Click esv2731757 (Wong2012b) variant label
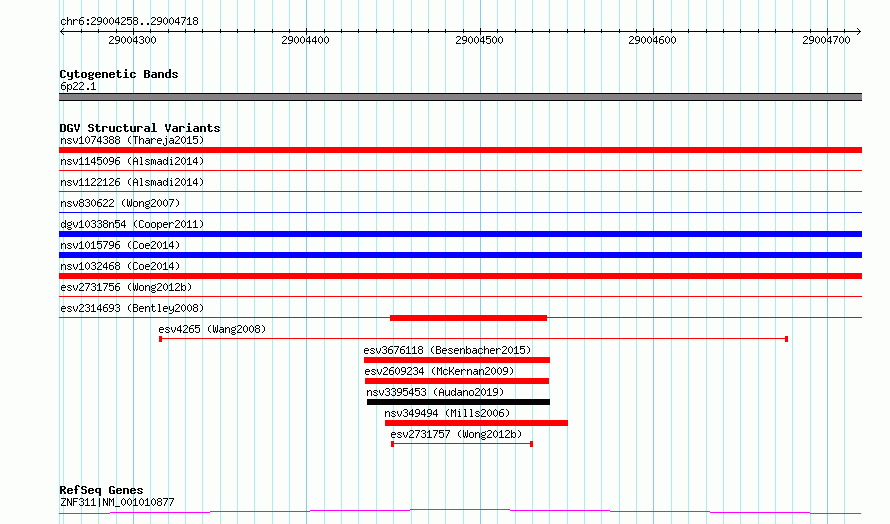The width and height of the screenshot is (890, 524). coord(456,434)
